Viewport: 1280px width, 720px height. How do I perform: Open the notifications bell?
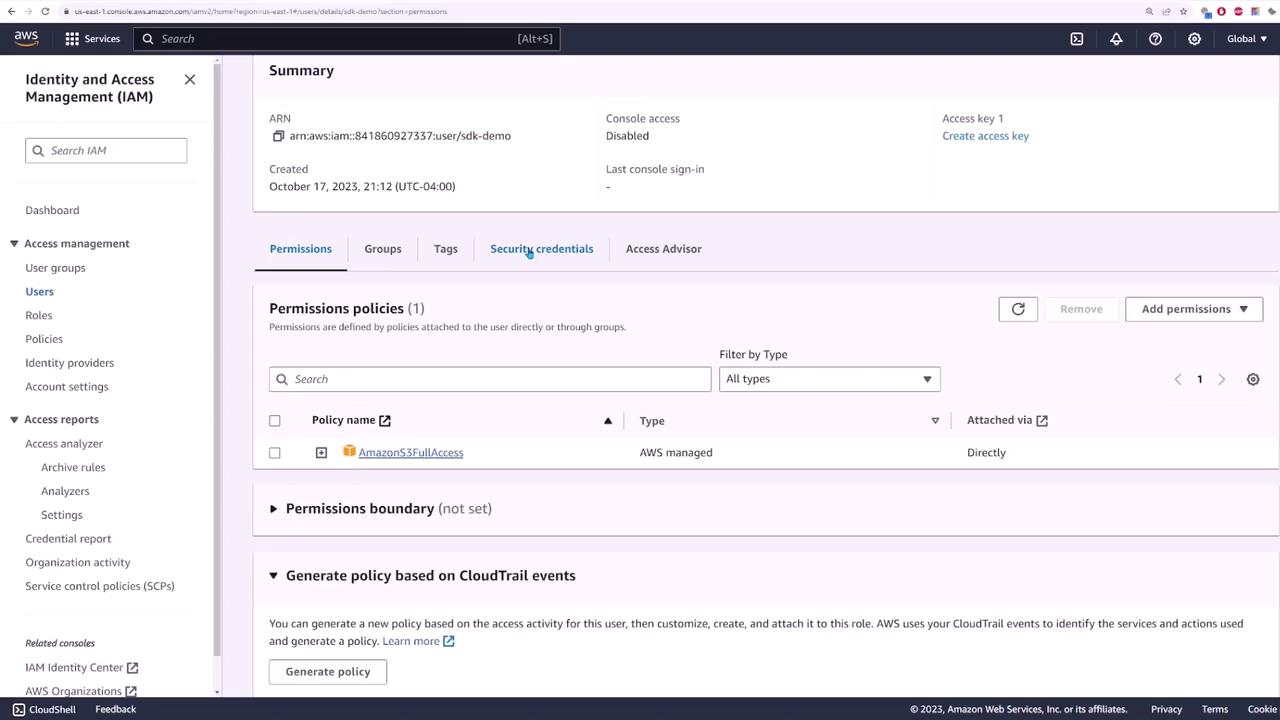pos(1116,39)
